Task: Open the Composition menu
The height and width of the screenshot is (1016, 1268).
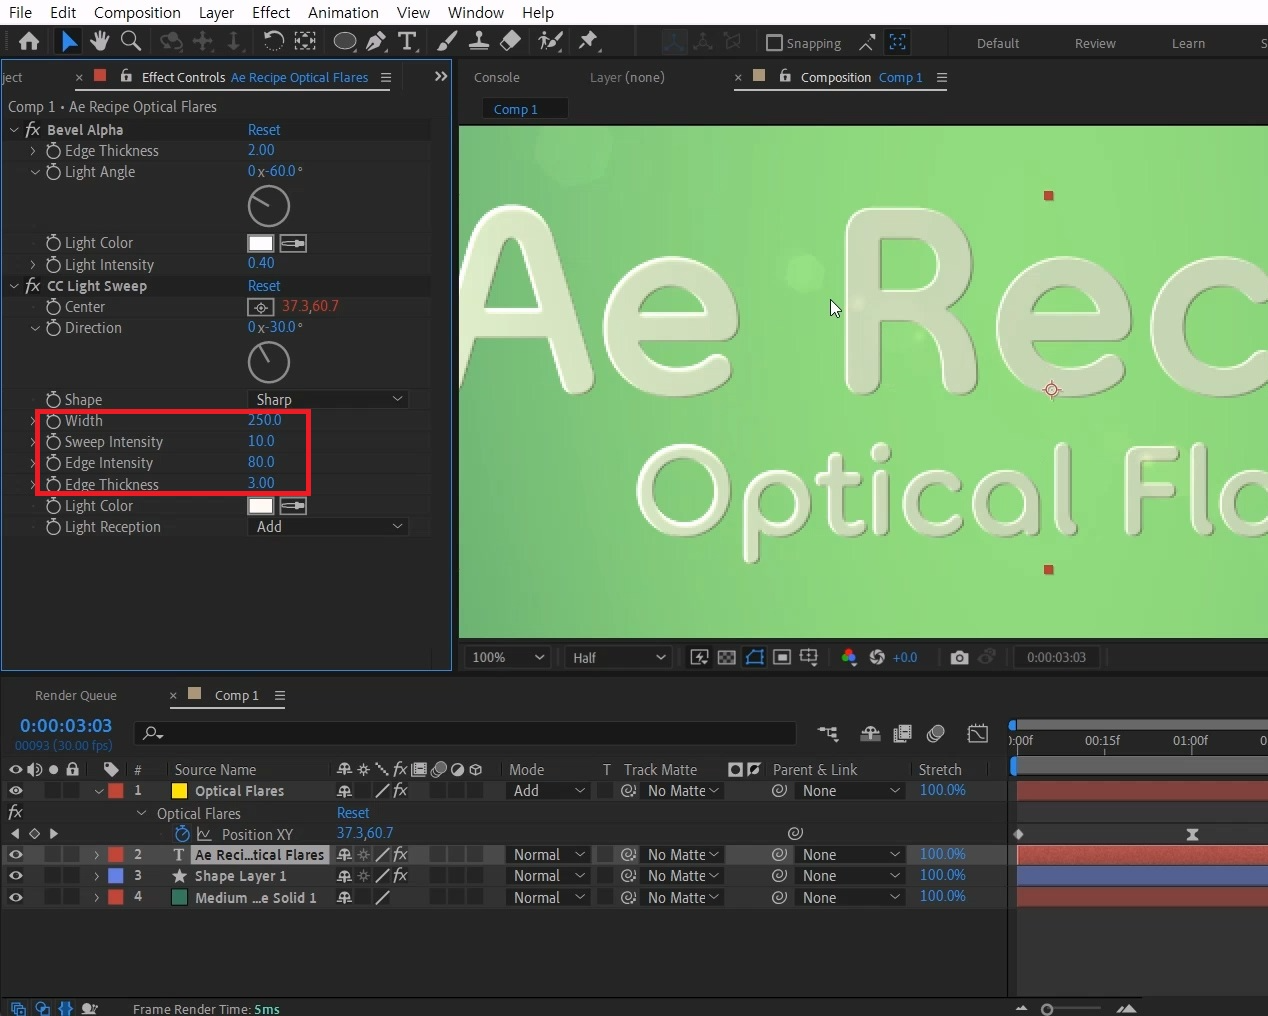Action: pyautogui.click(x=137, y=12)
